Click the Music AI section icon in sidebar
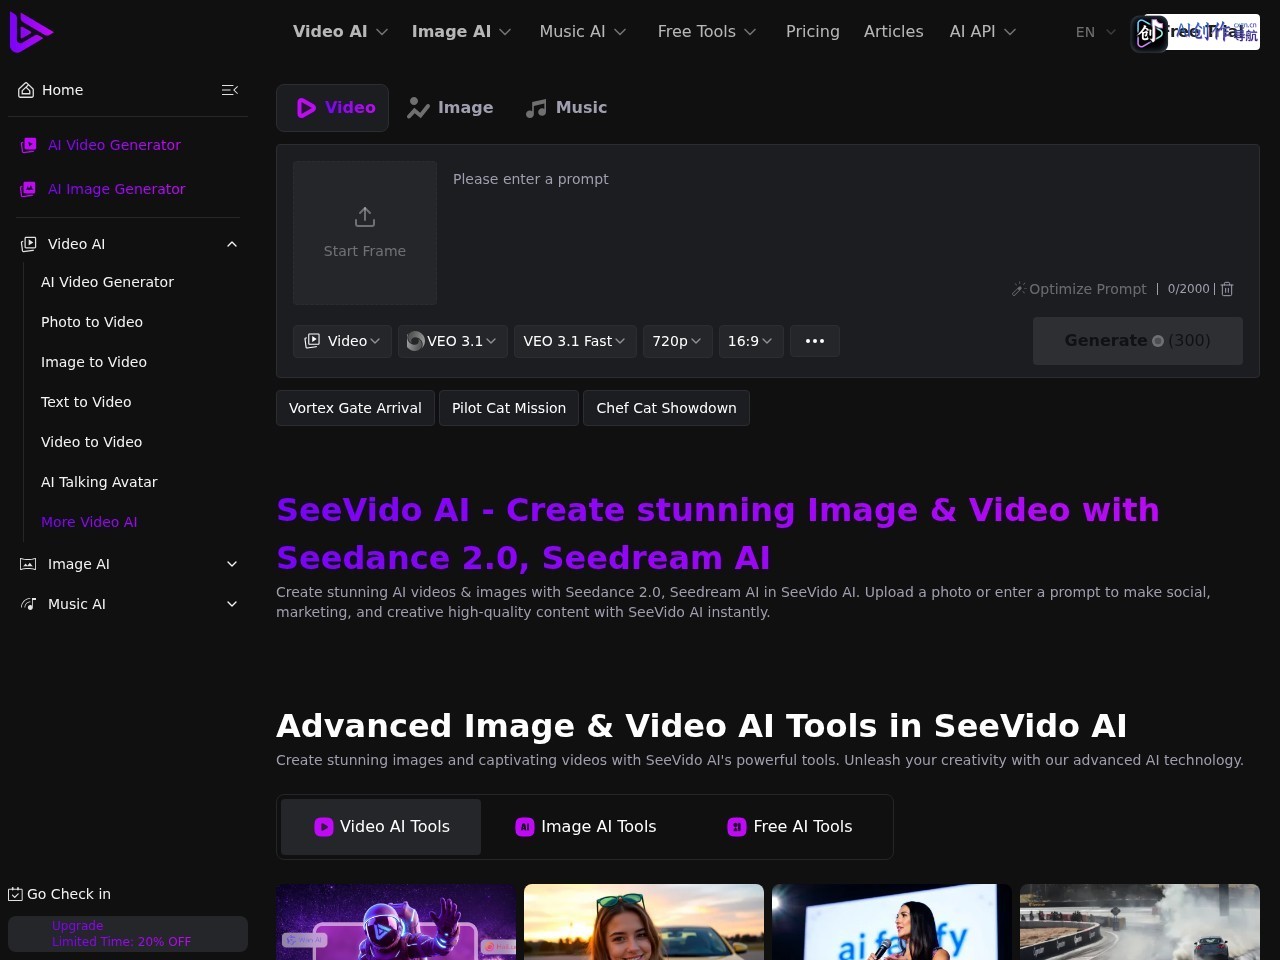The height and width of the screenshot is (960, 1280). pos(29,604)
